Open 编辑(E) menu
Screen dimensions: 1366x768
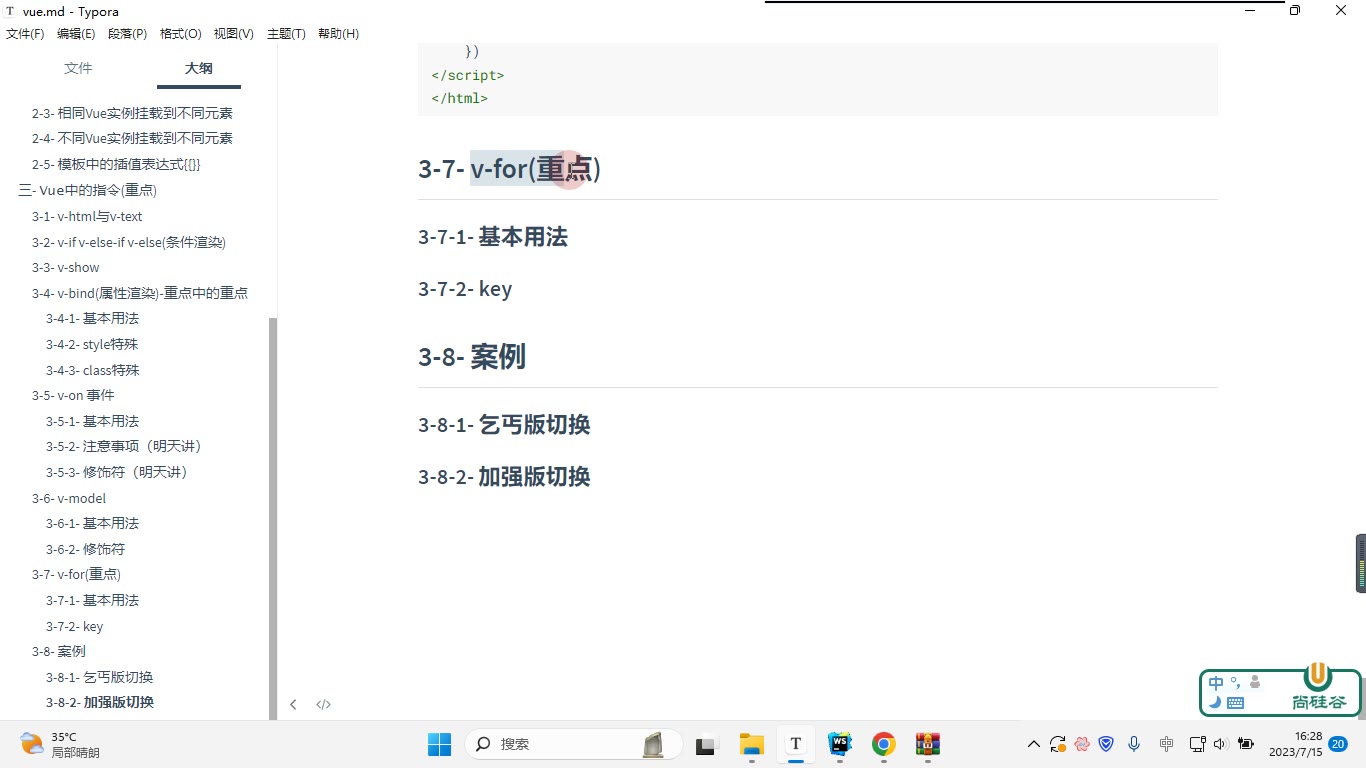pos(76,34)
